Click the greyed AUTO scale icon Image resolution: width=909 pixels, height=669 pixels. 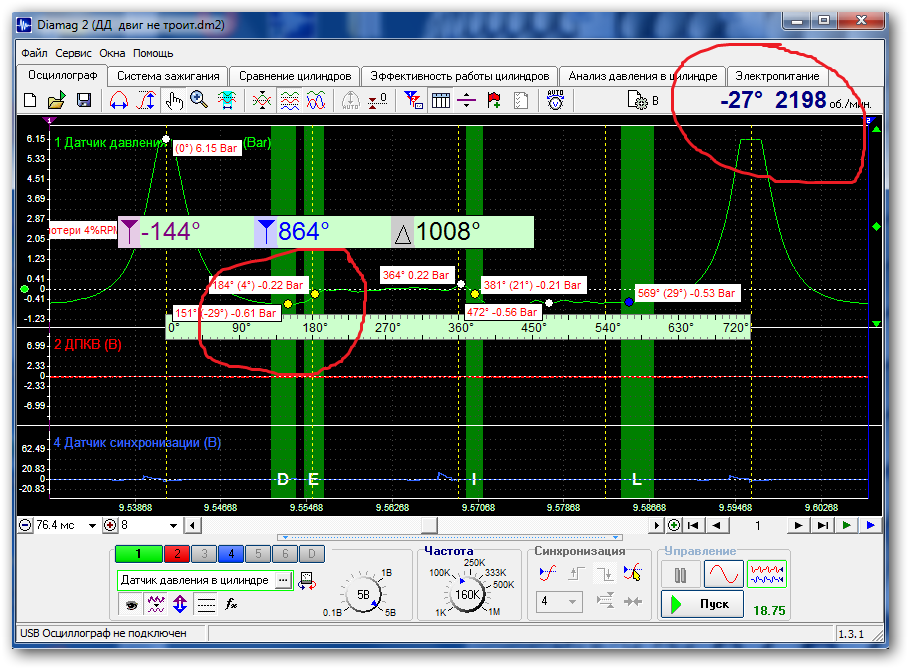(351, 100)
